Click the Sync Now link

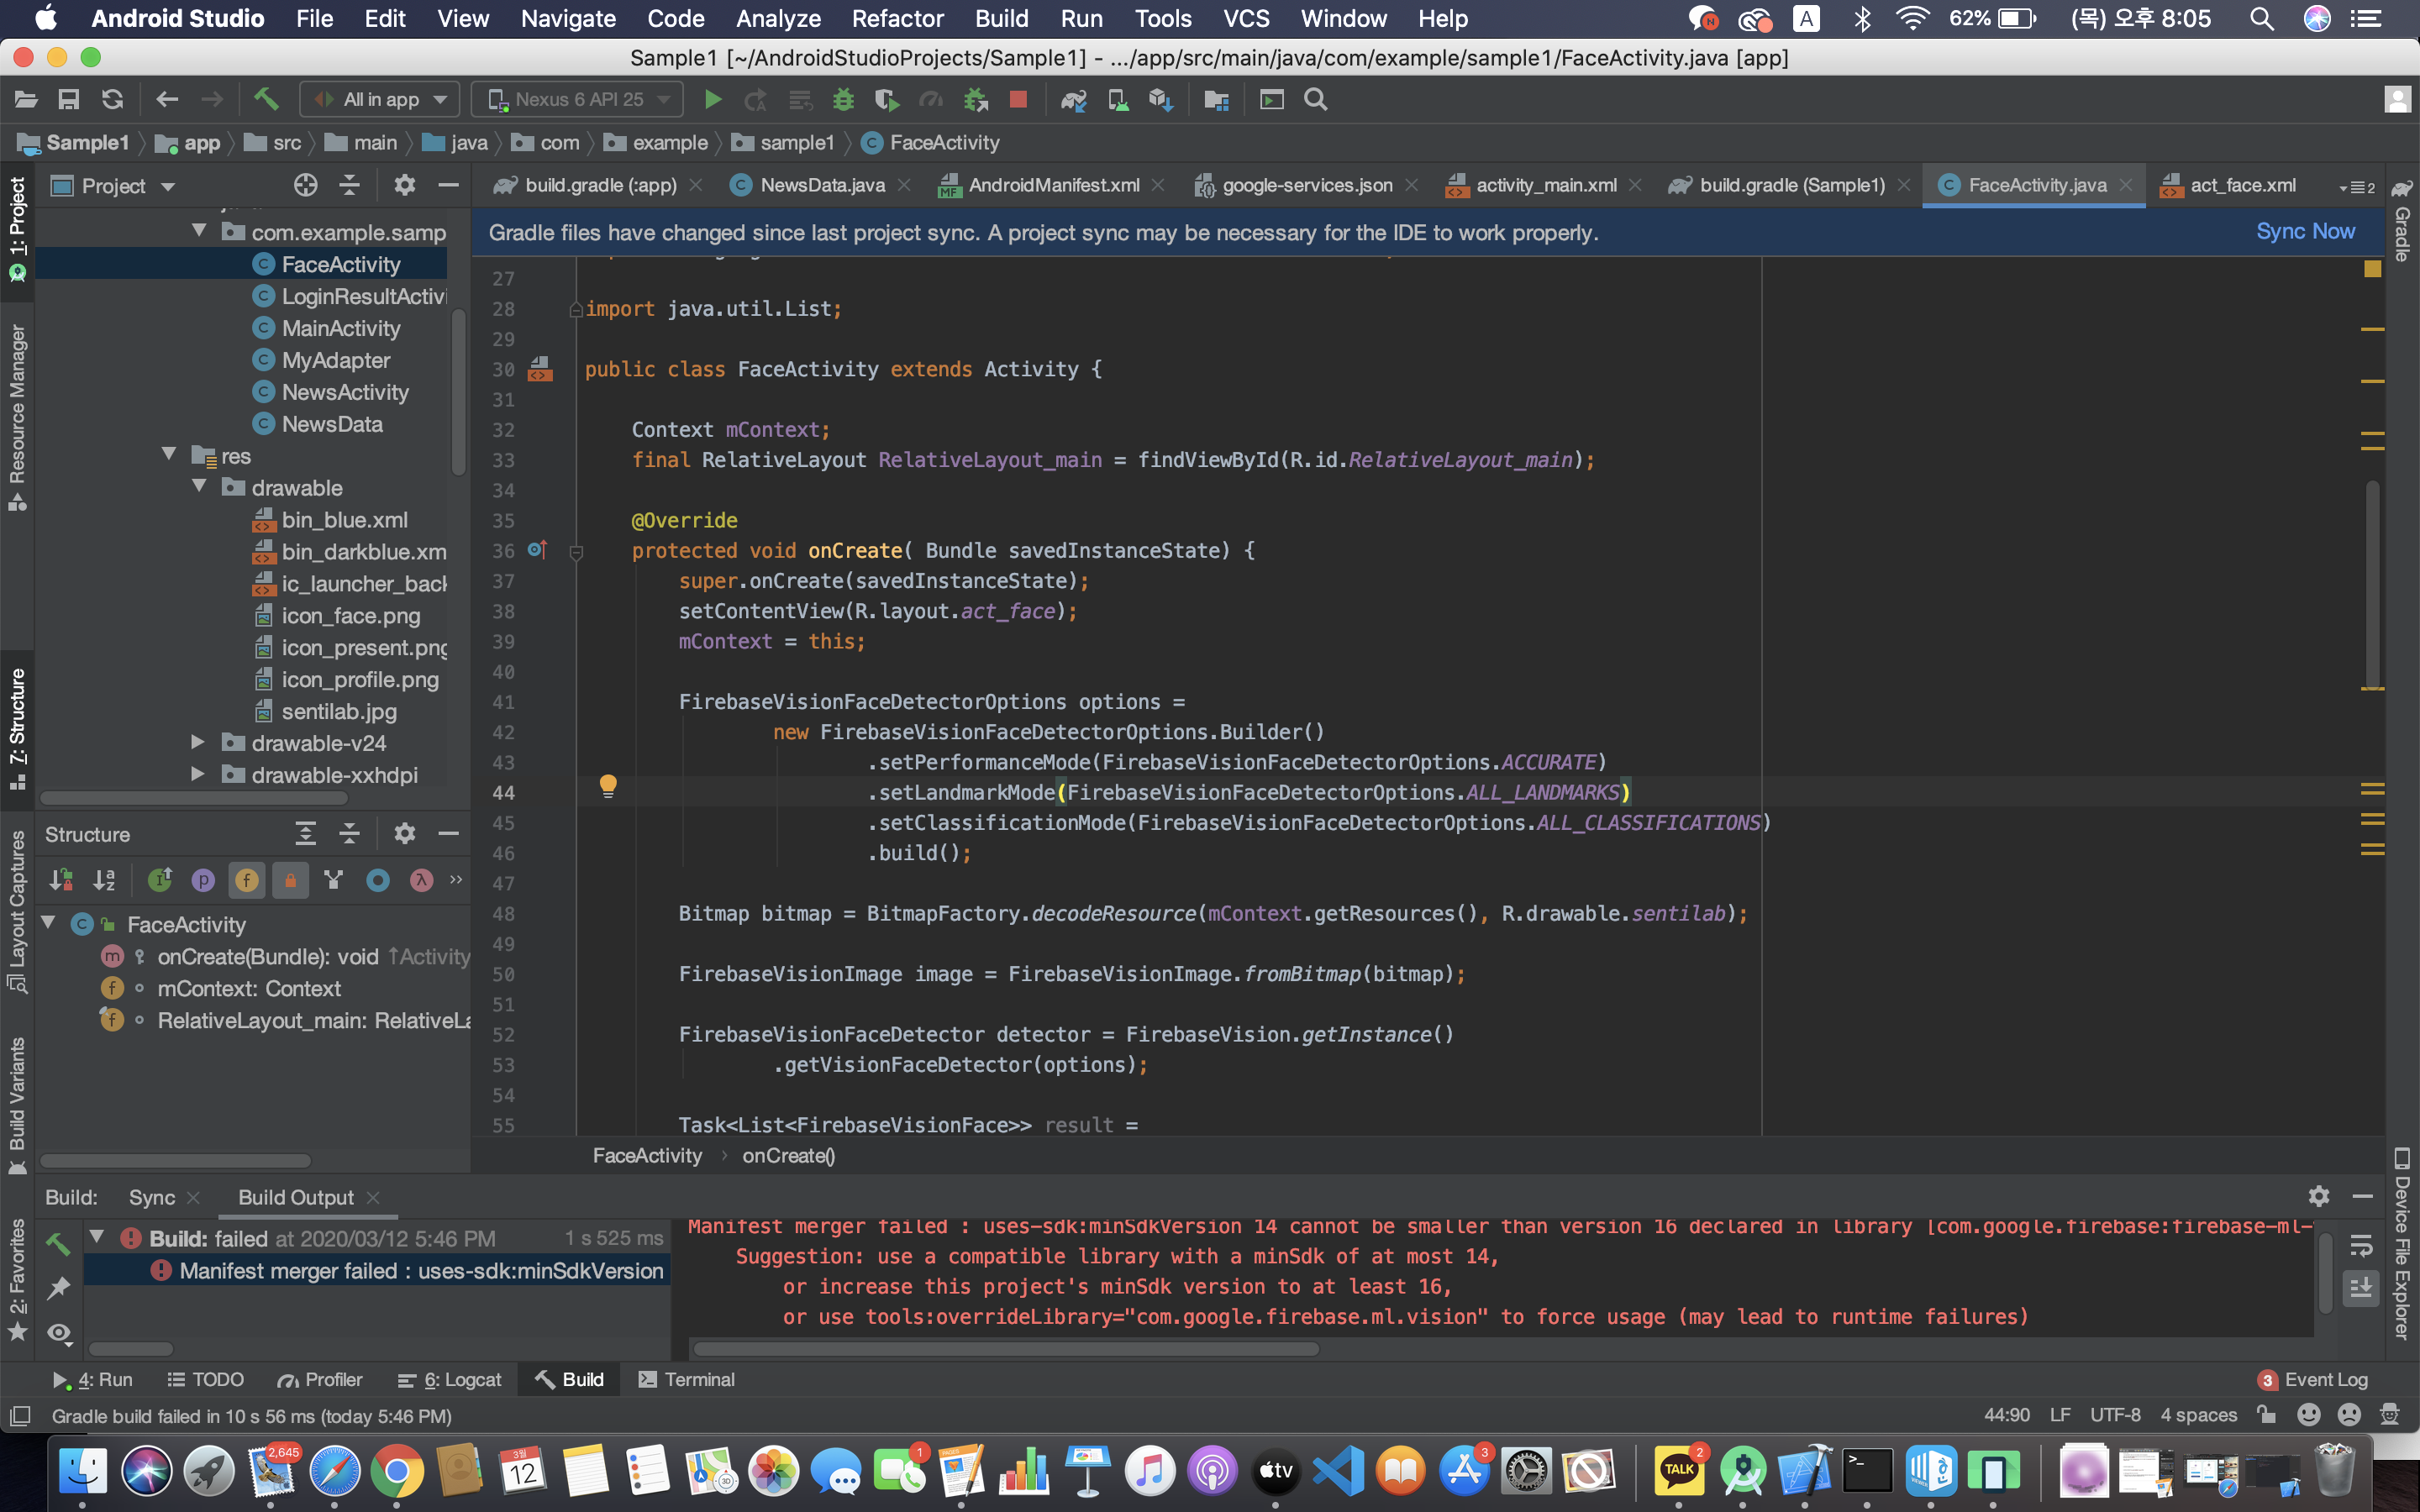point(2304,232)
